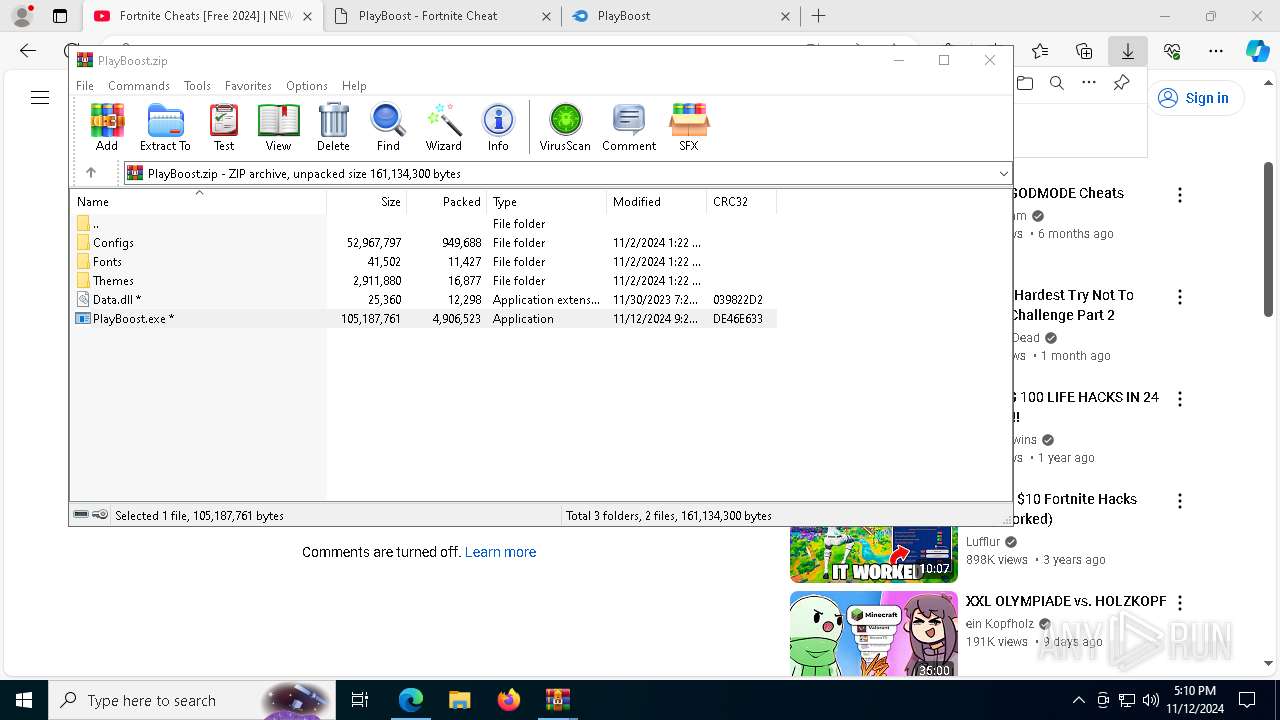Select the Configs folder row
Viewport: 1280px width, 720px height.
point(423,242)
